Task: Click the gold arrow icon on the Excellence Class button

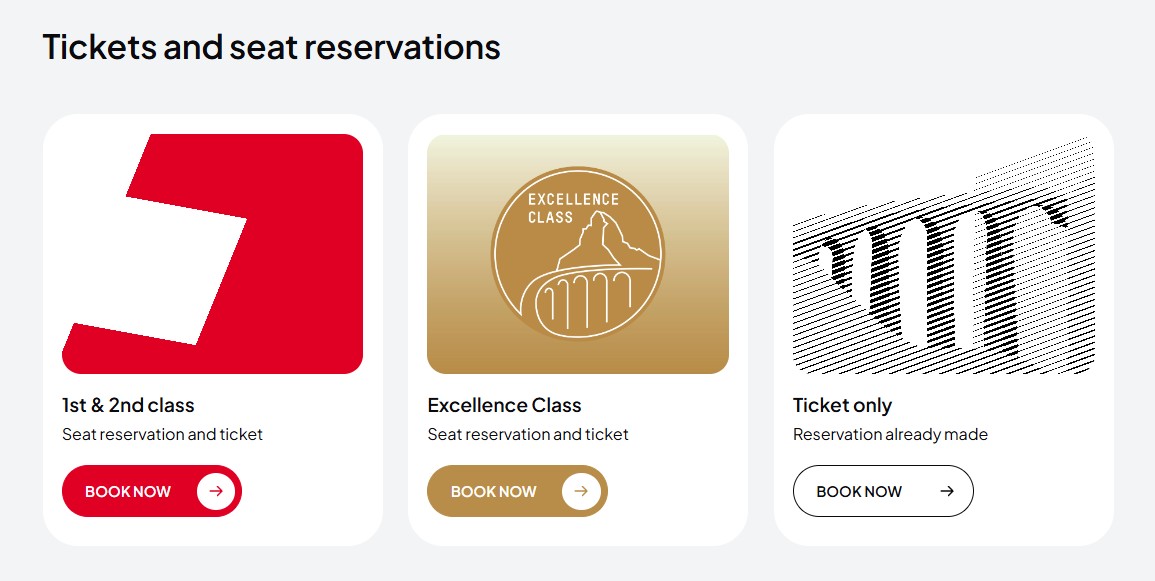Action: coord(581,491)
